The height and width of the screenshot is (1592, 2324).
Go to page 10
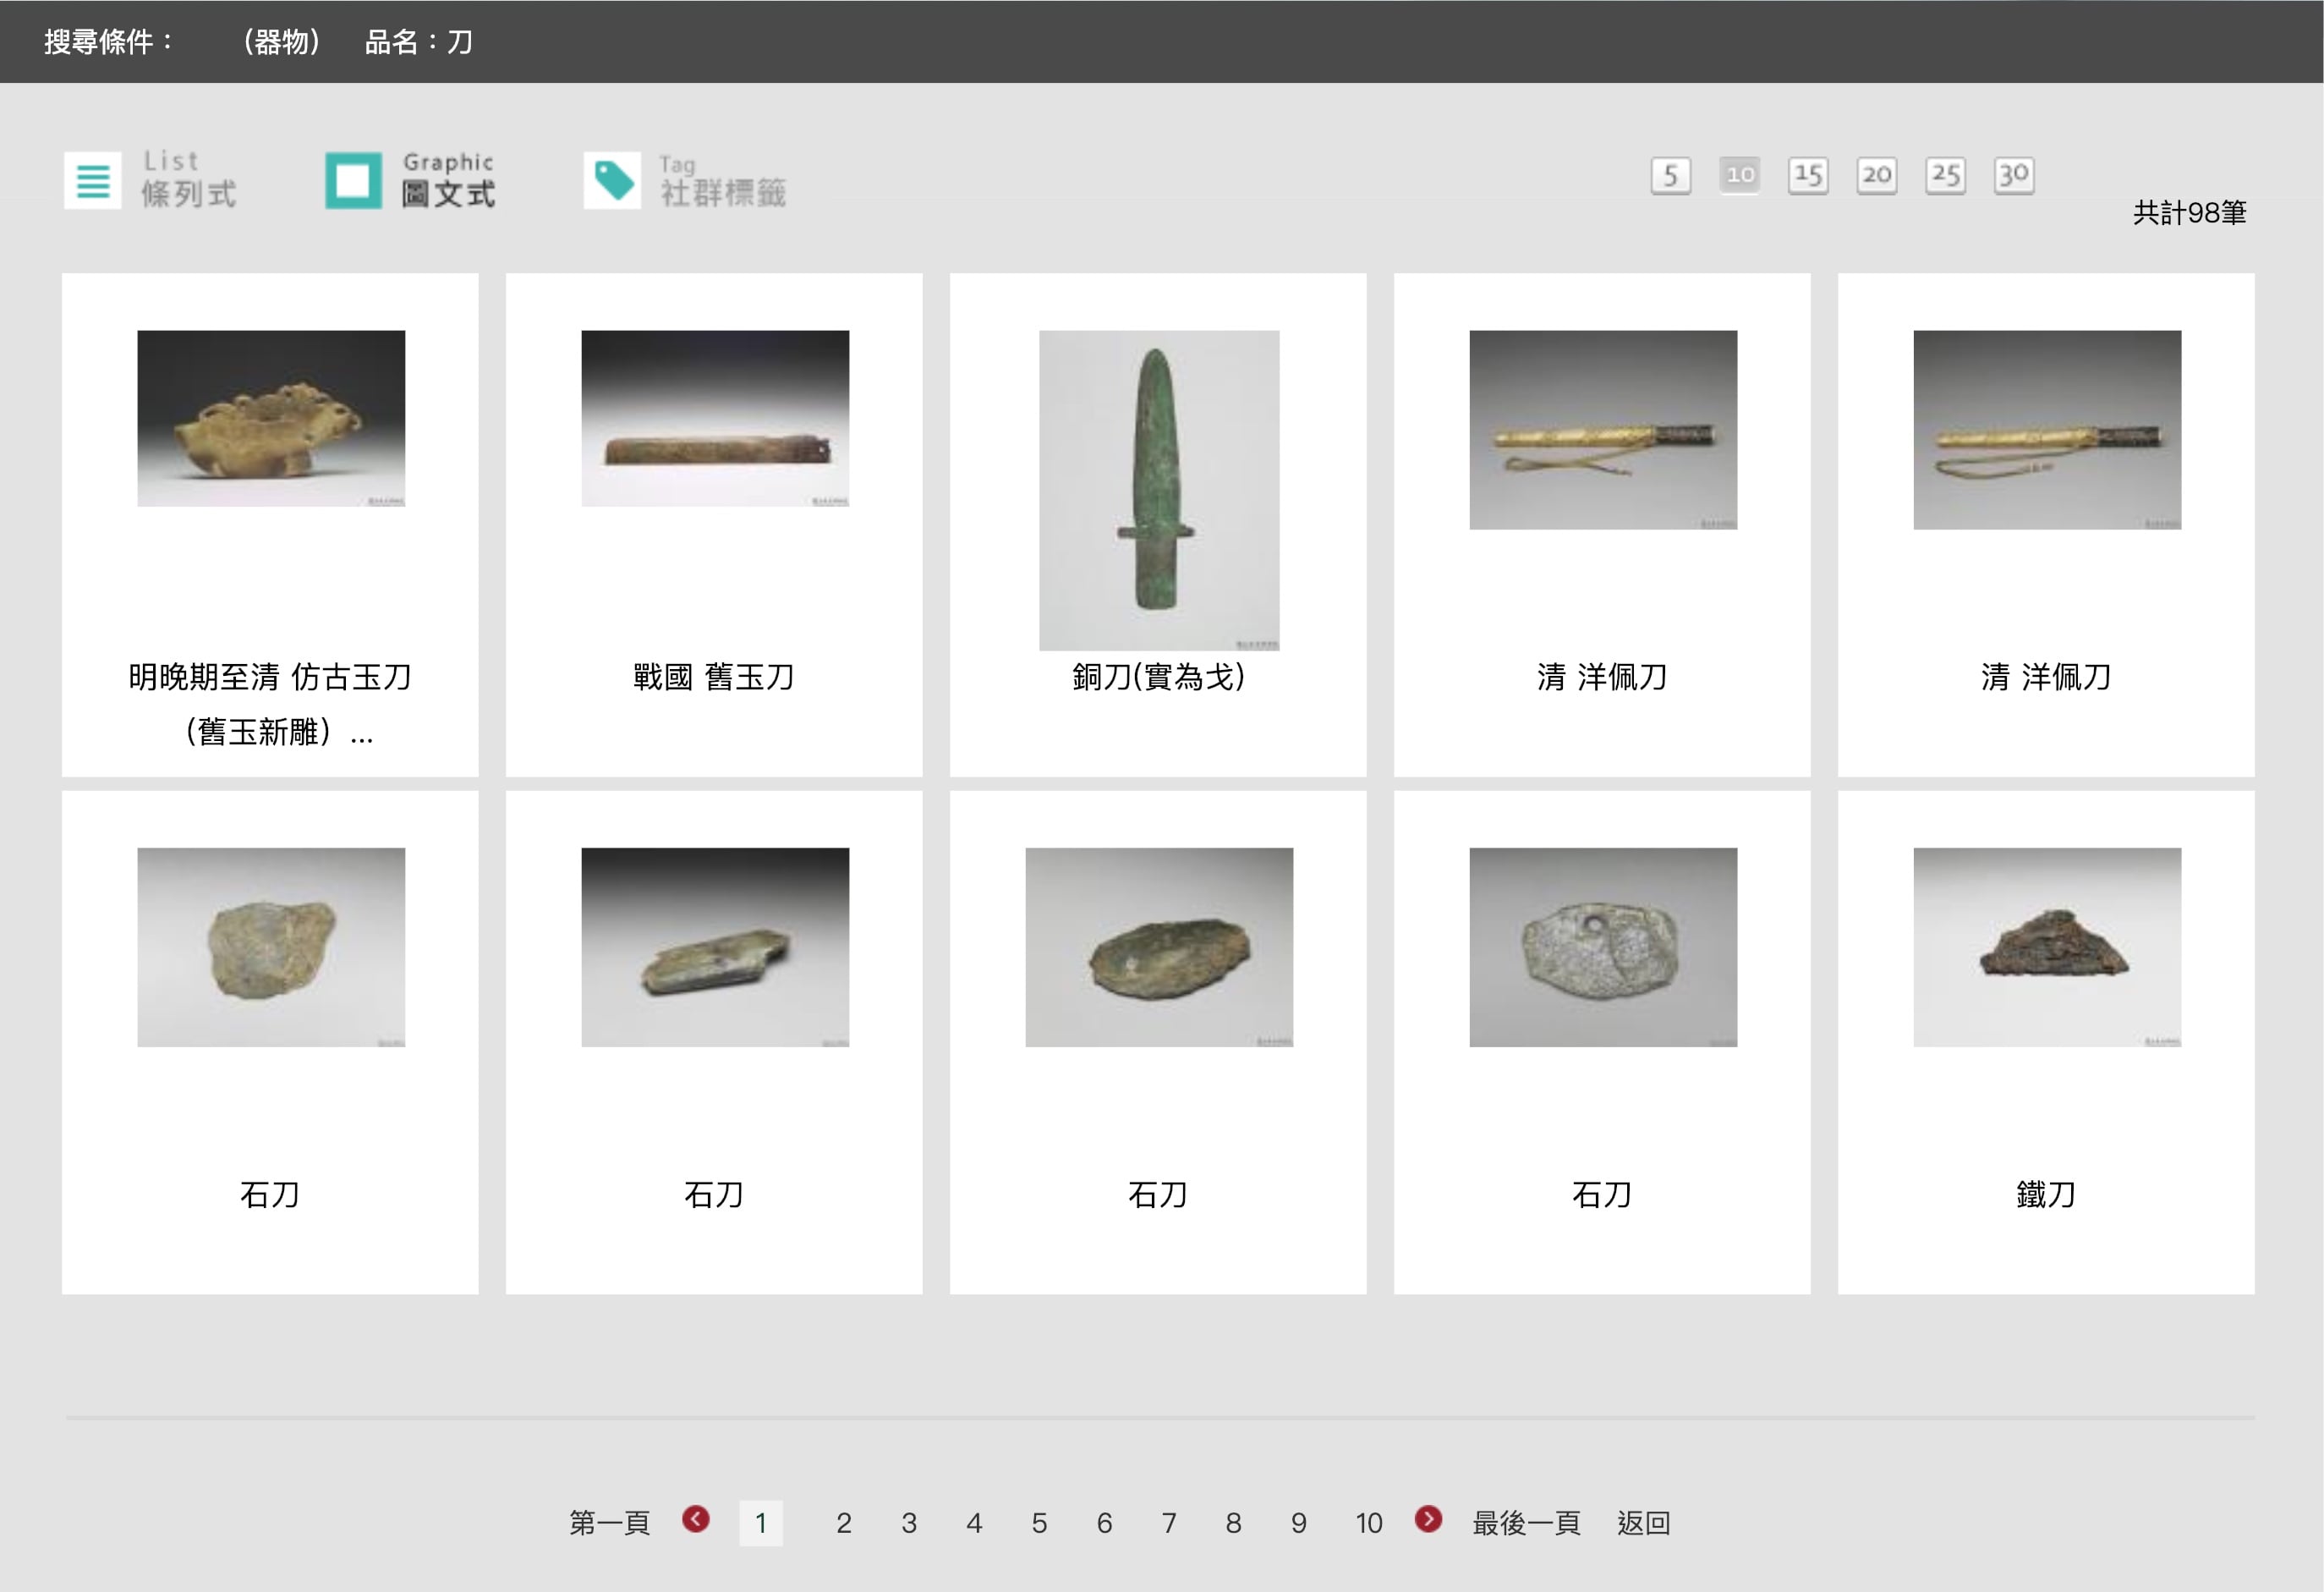coord(1369,1523)
